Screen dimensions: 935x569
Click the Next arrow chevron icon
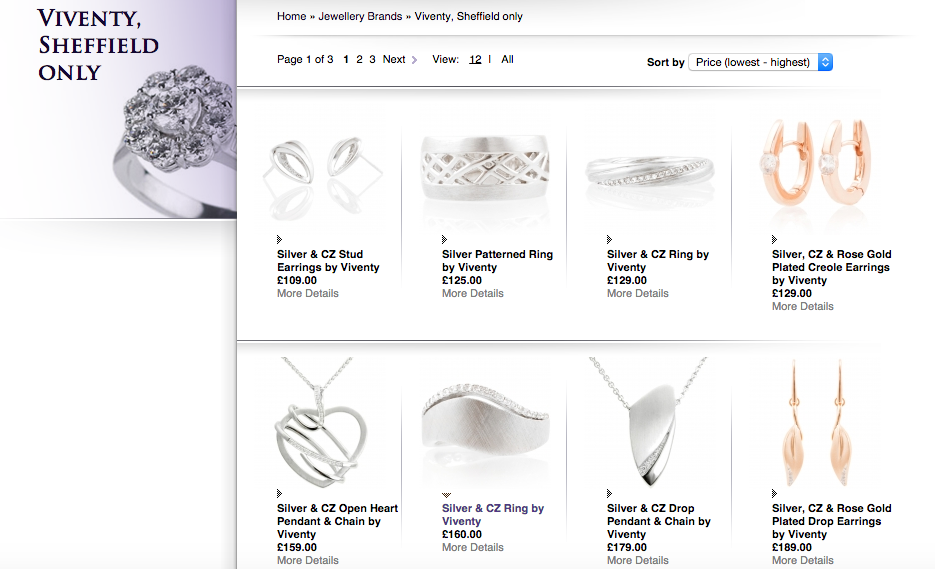pyautogui.click(x=414, y=60)
